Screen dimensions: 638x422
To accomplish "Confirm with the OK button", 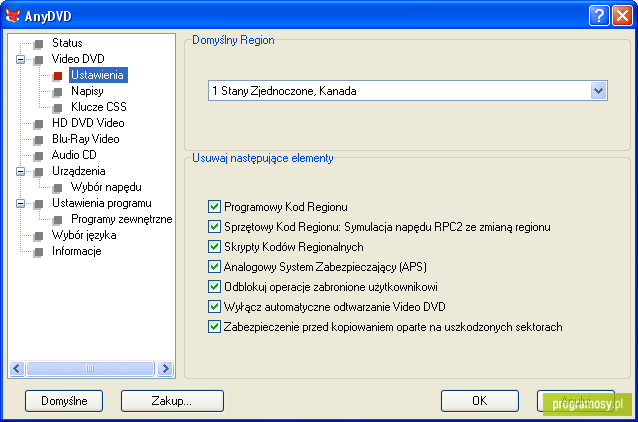I will [x=480, y=401].
